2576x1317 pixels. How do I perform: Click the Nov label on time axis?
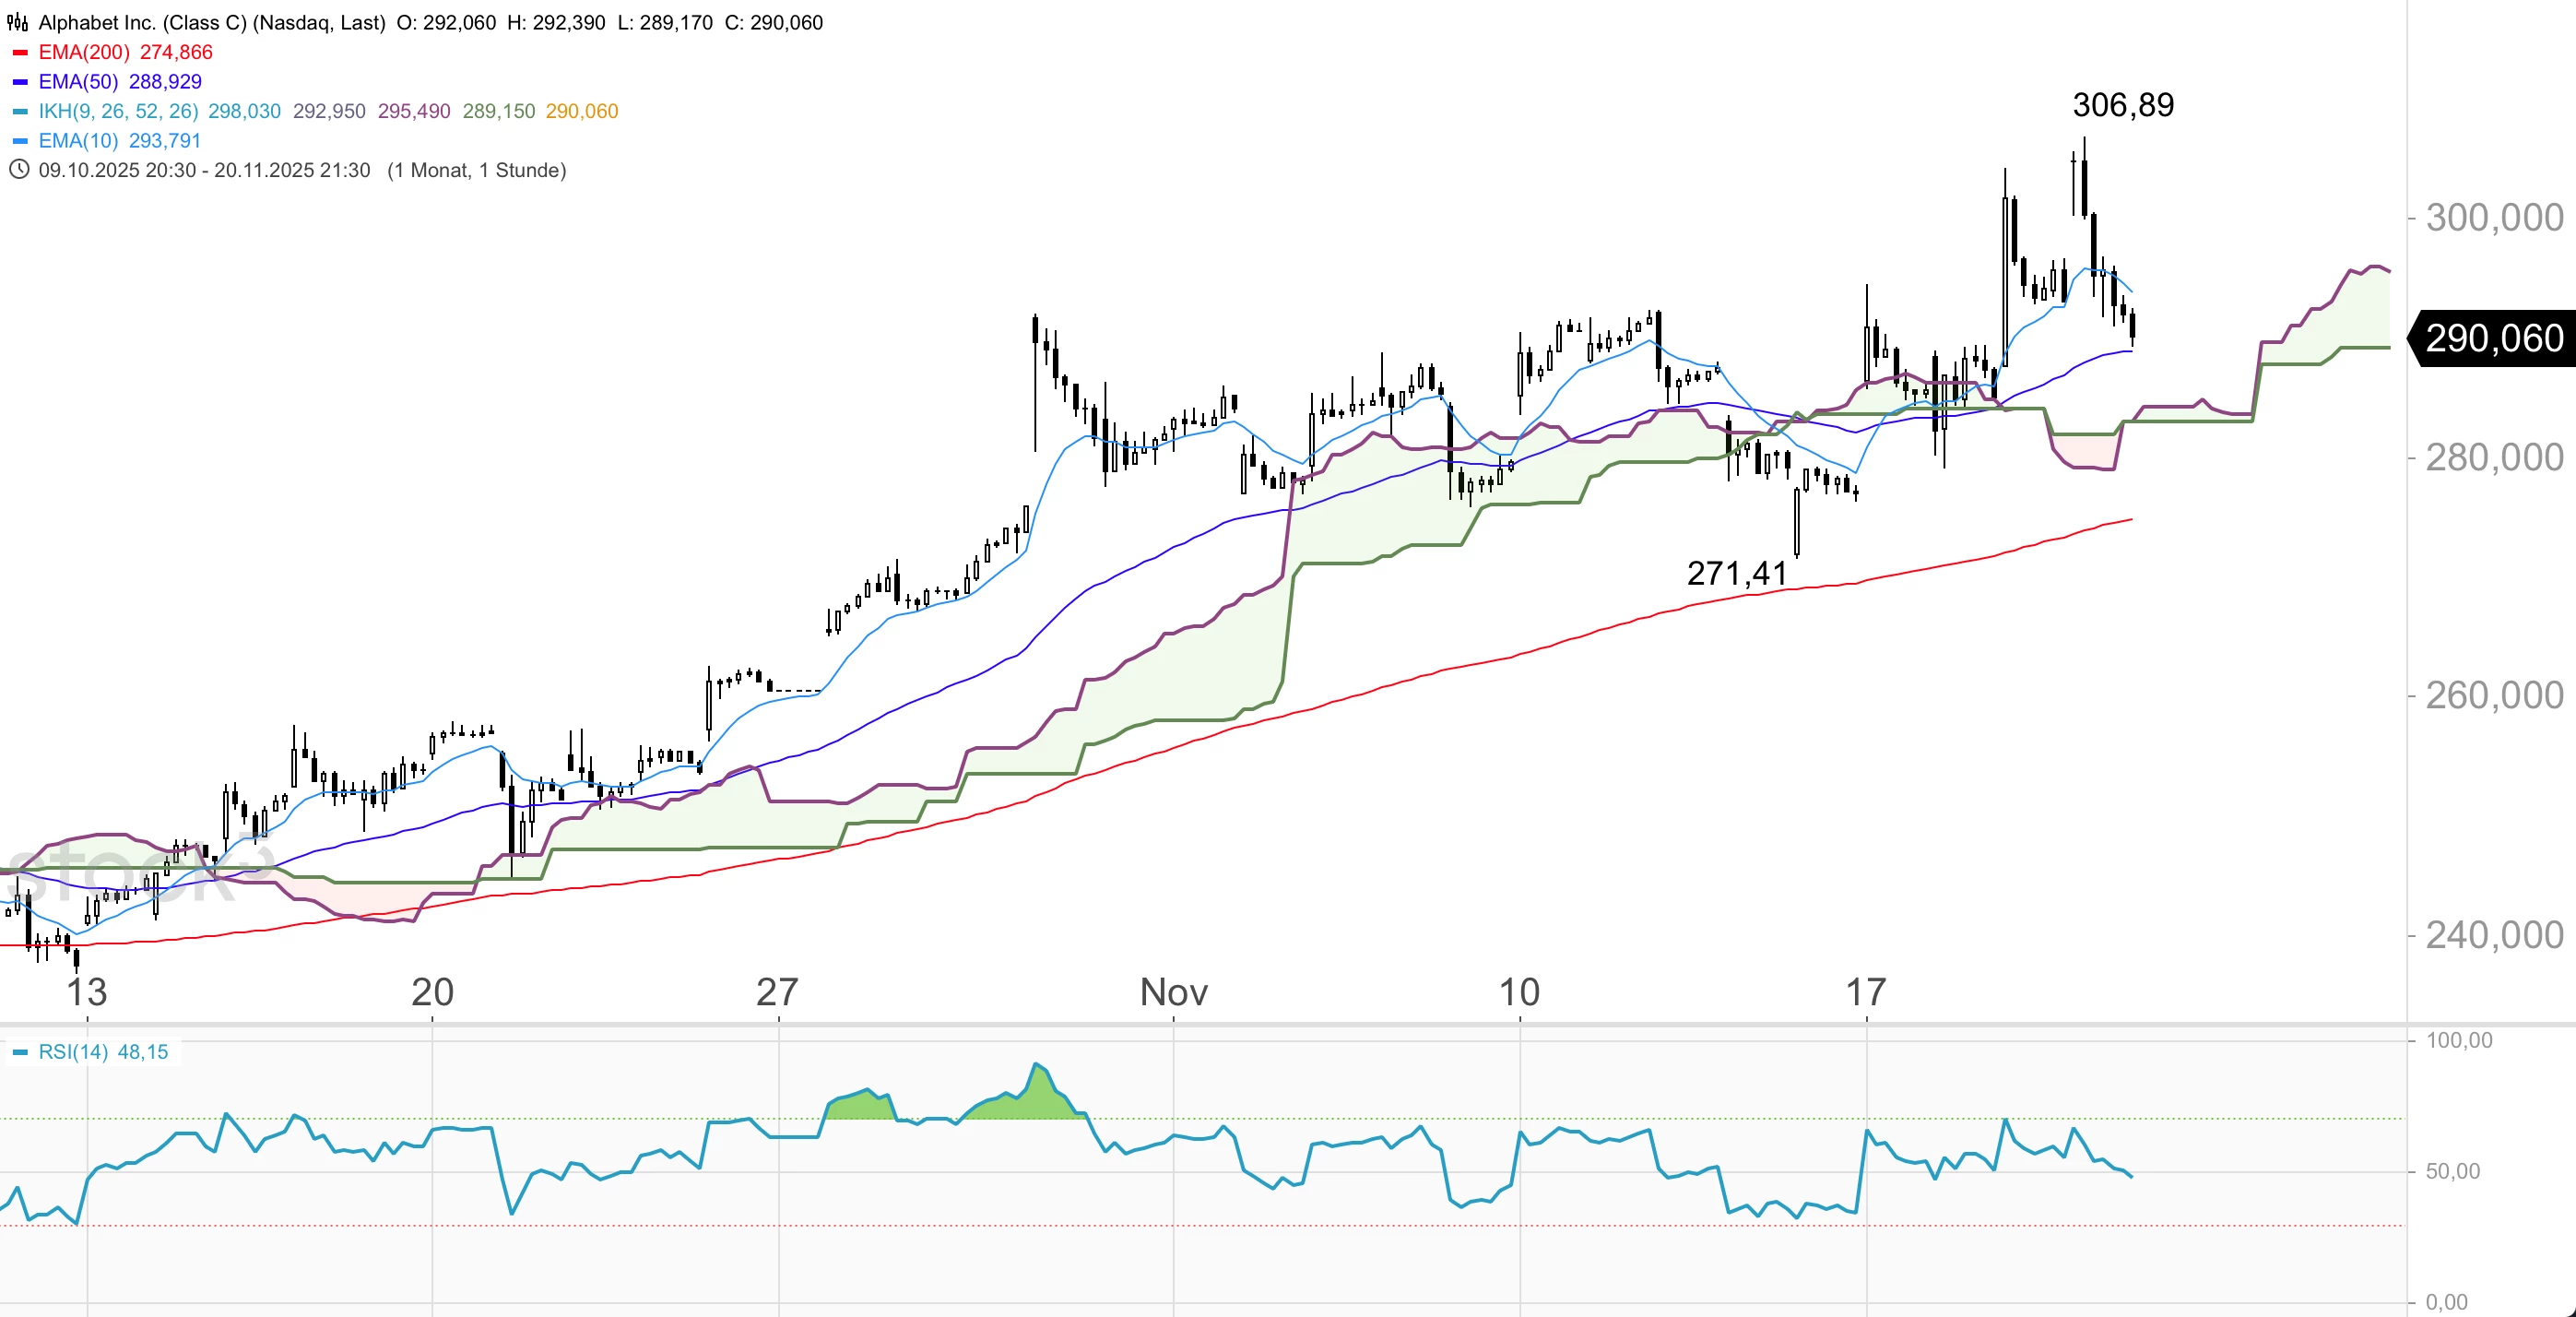(x=1173, y=992)
